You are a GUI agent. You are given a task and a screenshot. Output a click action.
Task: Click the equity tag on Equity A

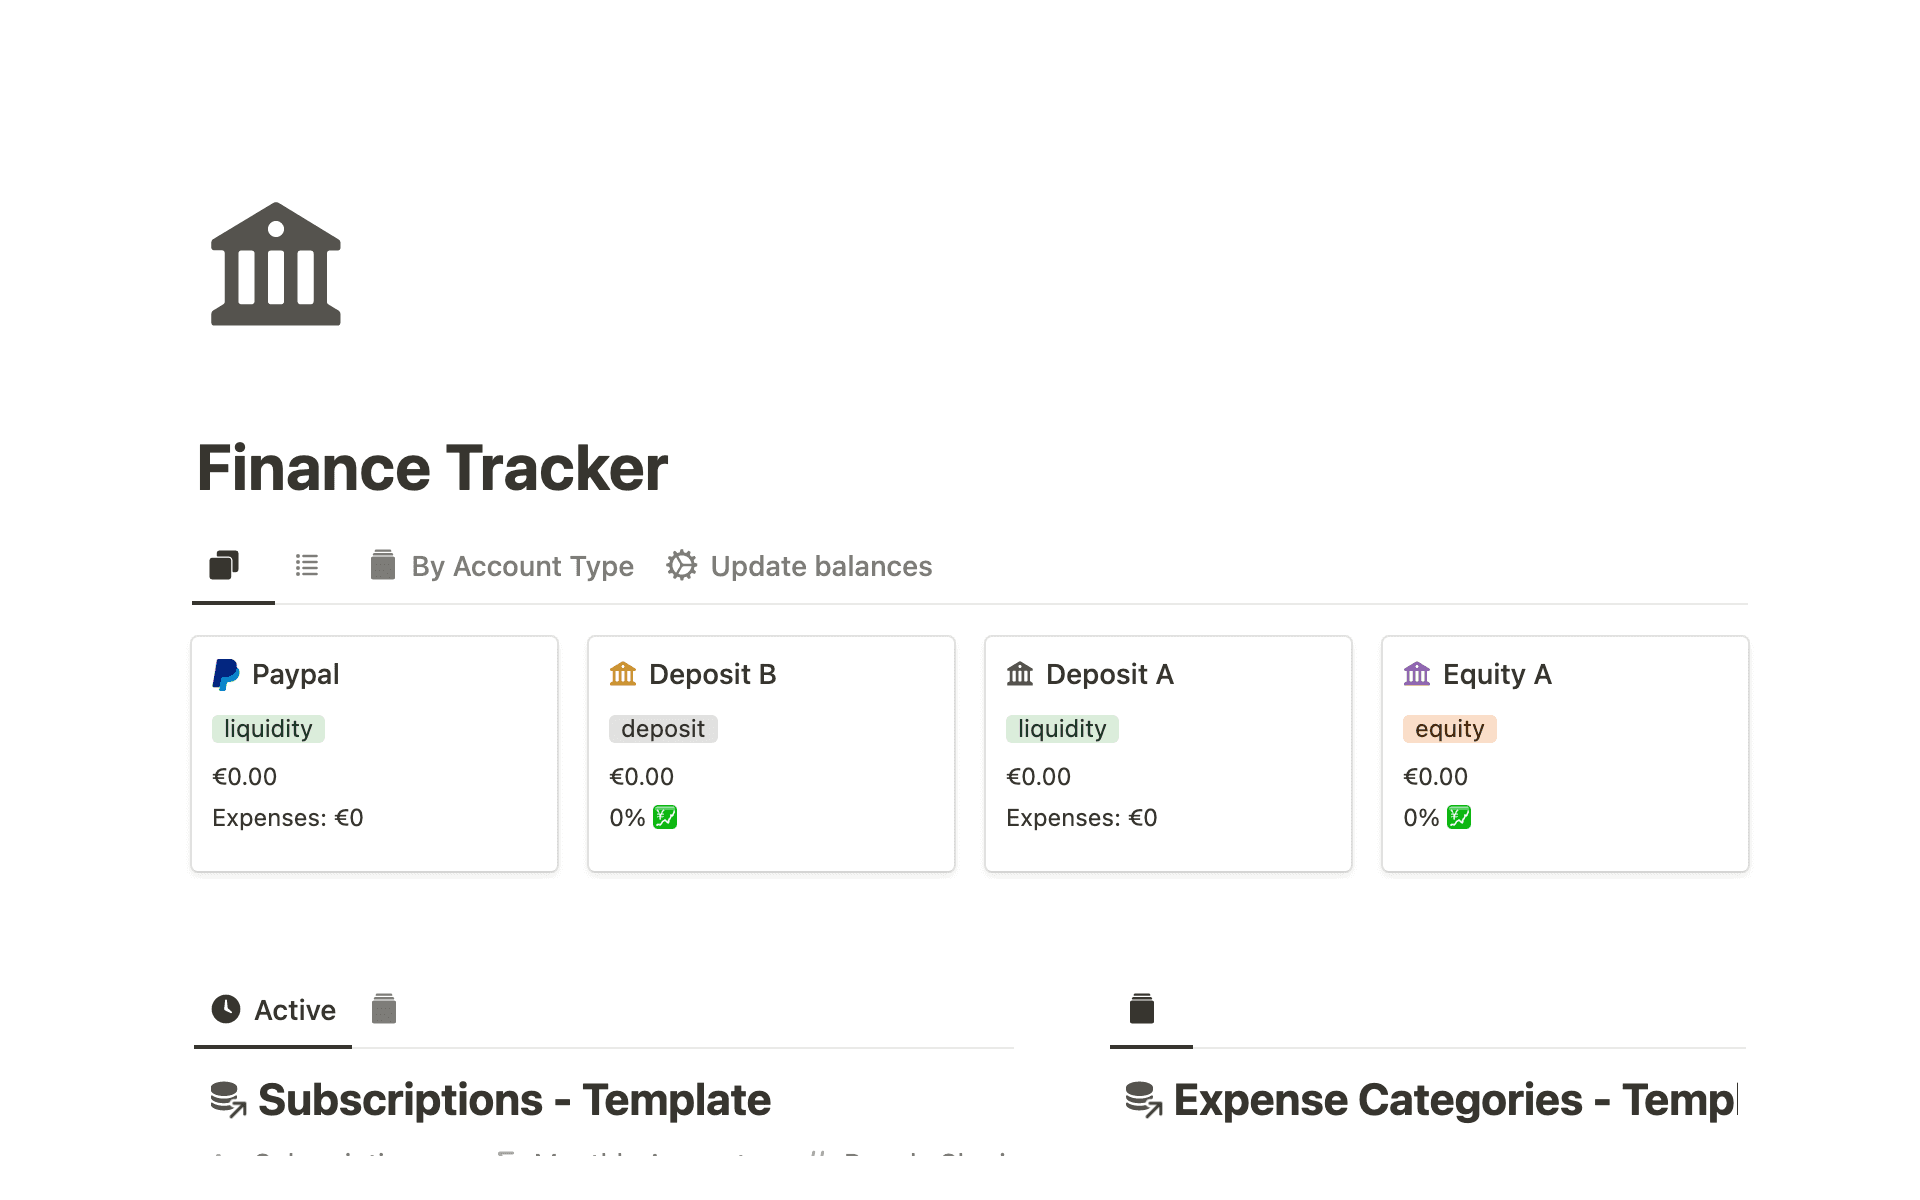pyautogui.click(x=1449, y=728)
